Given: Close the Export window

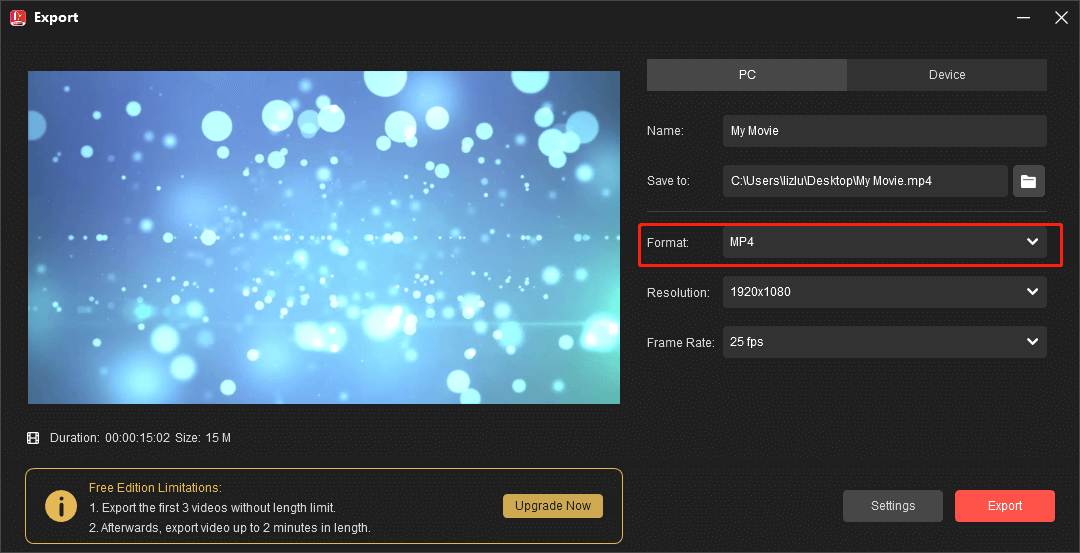Looking at the screenshot, I should click(x=1061, y=17).
